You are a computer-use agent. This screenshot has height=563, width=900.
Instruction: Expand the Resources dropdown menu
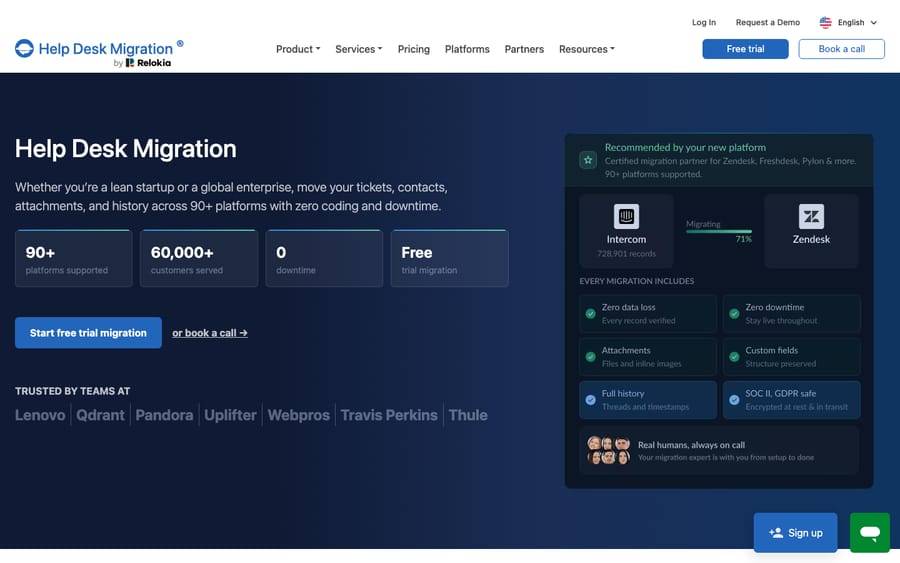click(587, 49)
